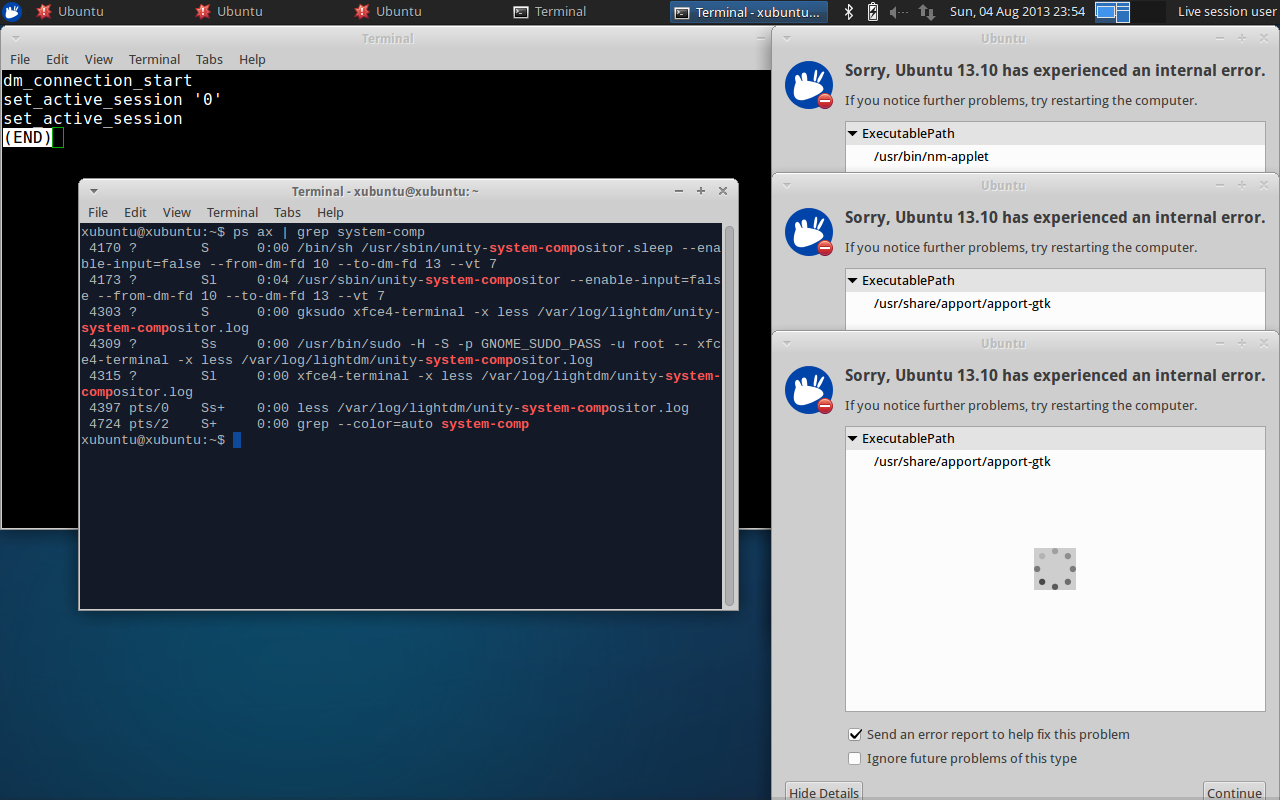Click the 'Terminal - xubuntu...' taskbar button
1280x800 pixels.
point(749,12)
